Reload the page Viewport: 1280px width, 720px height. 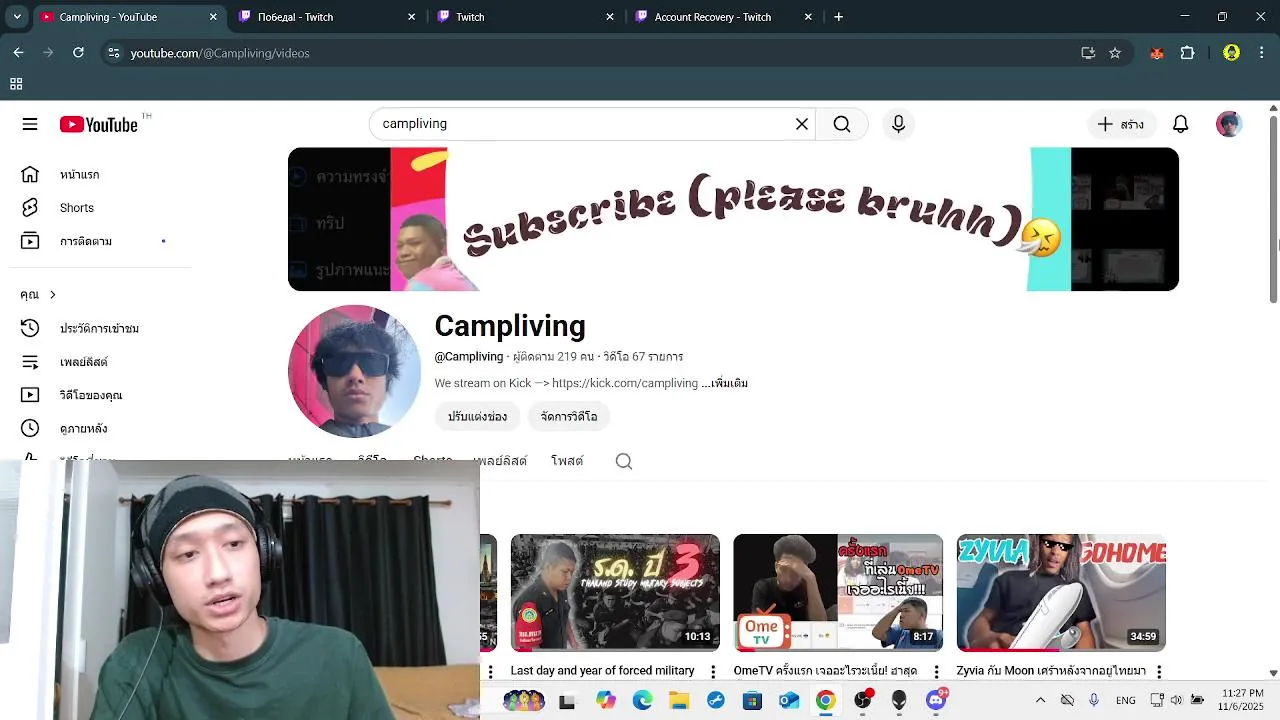[x=78, y=53]
